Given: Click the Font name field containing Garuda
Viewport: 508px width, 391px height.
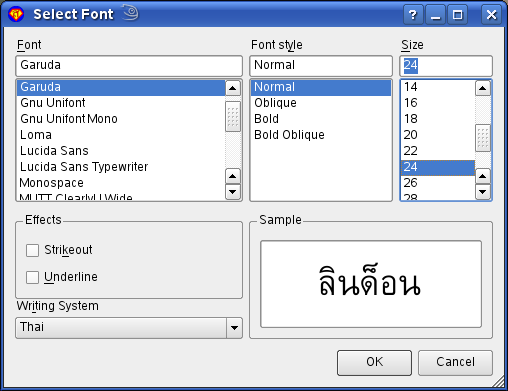Looking at the screenshot, I should (129, 66).
